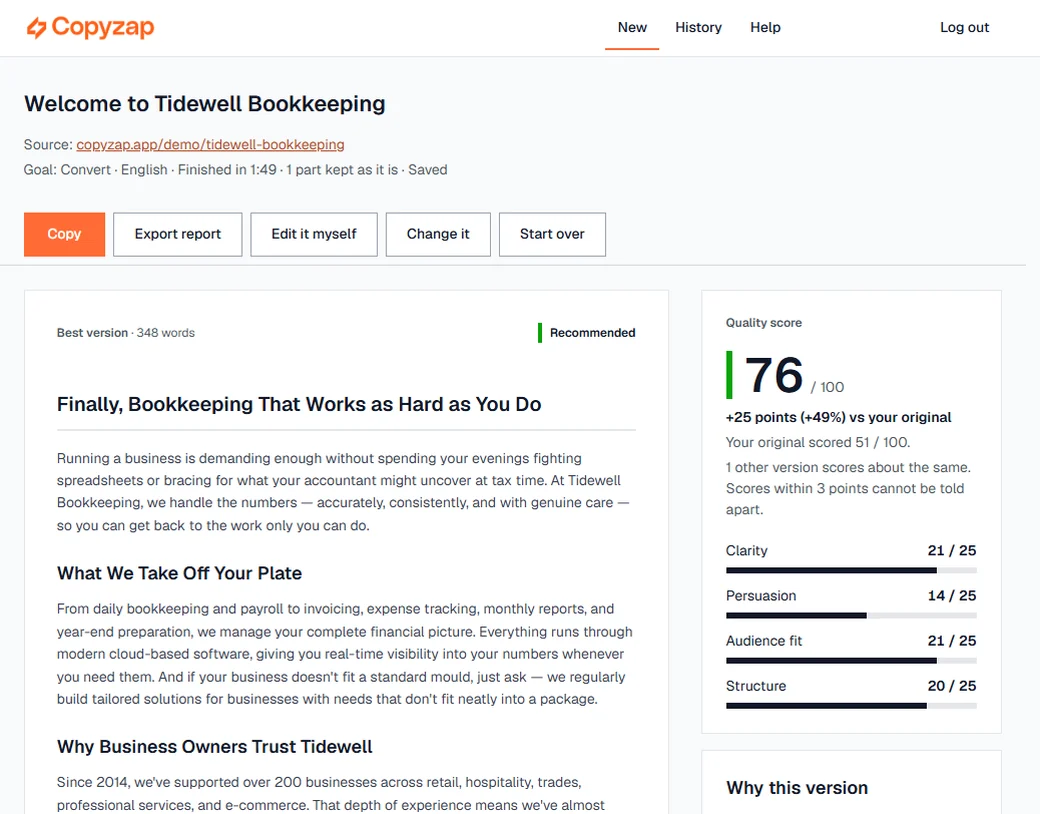The width and height of the screenshot is (1040, 814).
Task: Click the Structure score bar
Action: coord(851,706)
